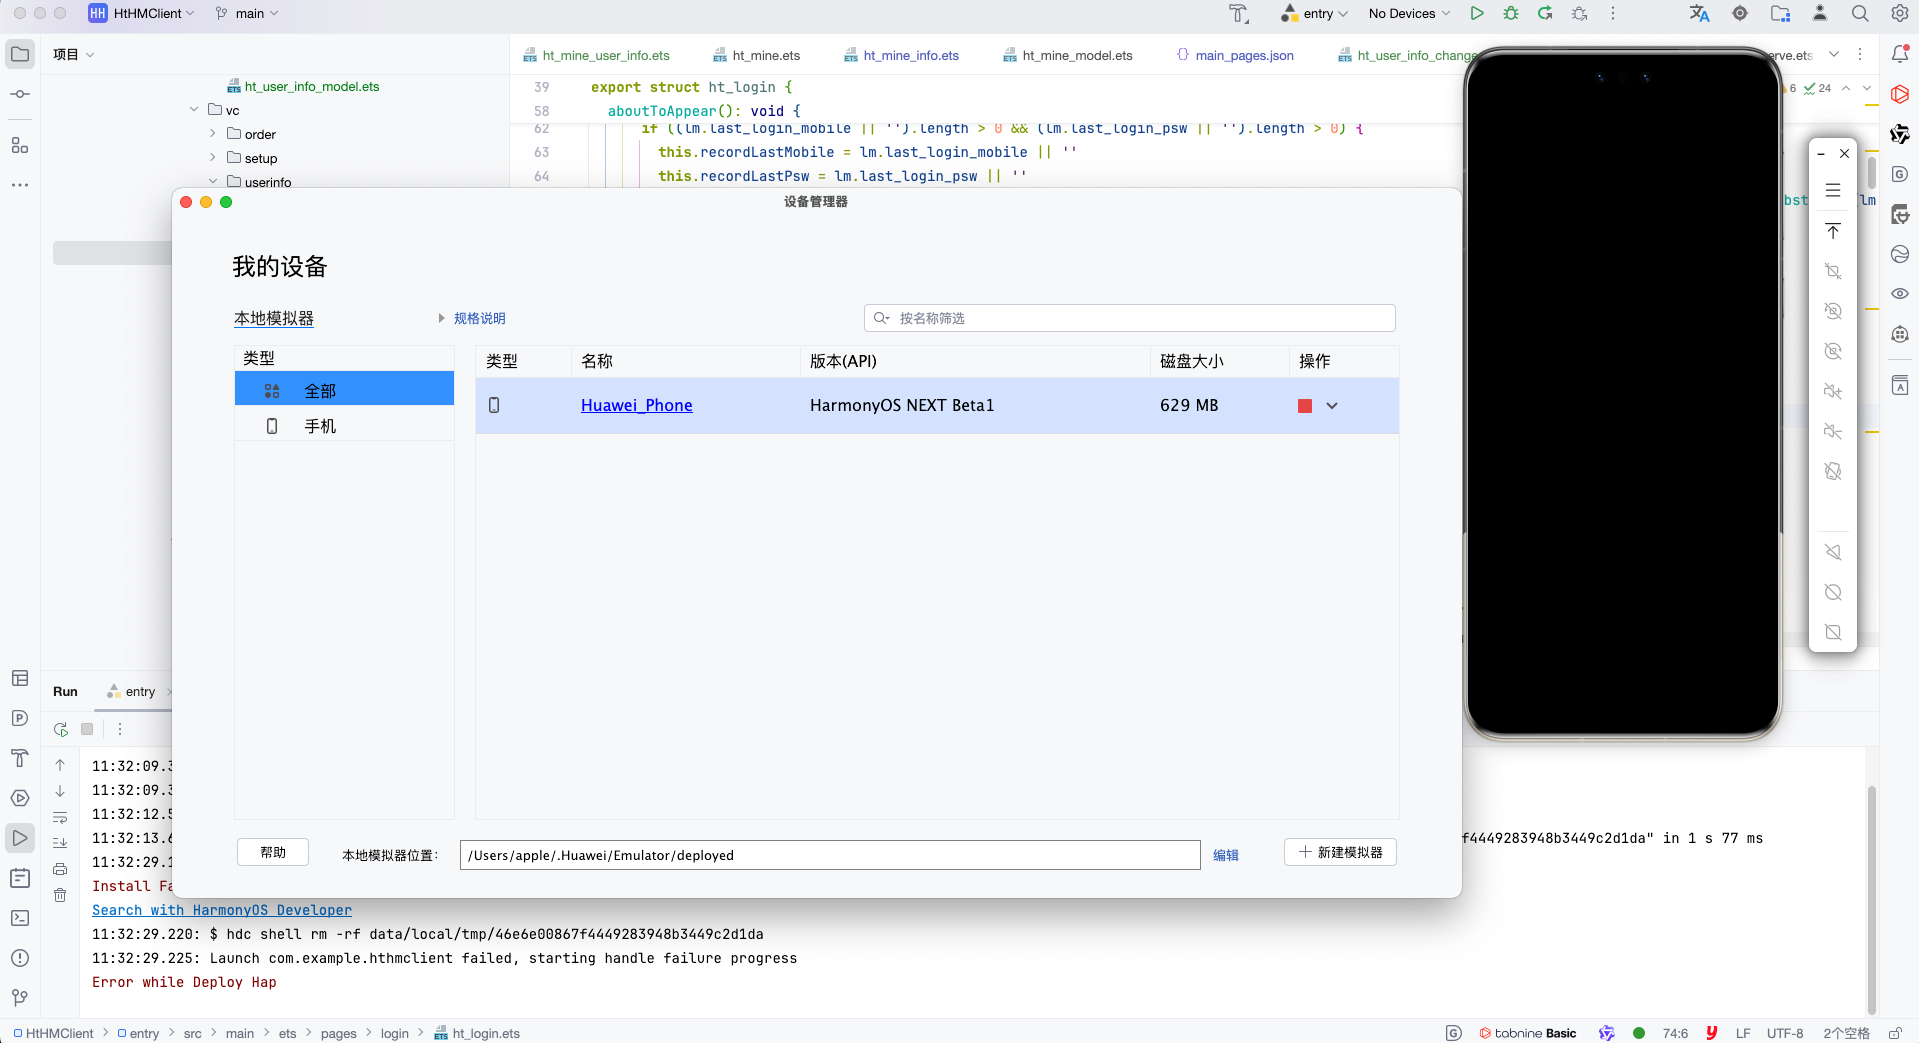Start debugging with the green bug icon
This screenshot has height=1043, width=1919.
(x=1511, y=13)
